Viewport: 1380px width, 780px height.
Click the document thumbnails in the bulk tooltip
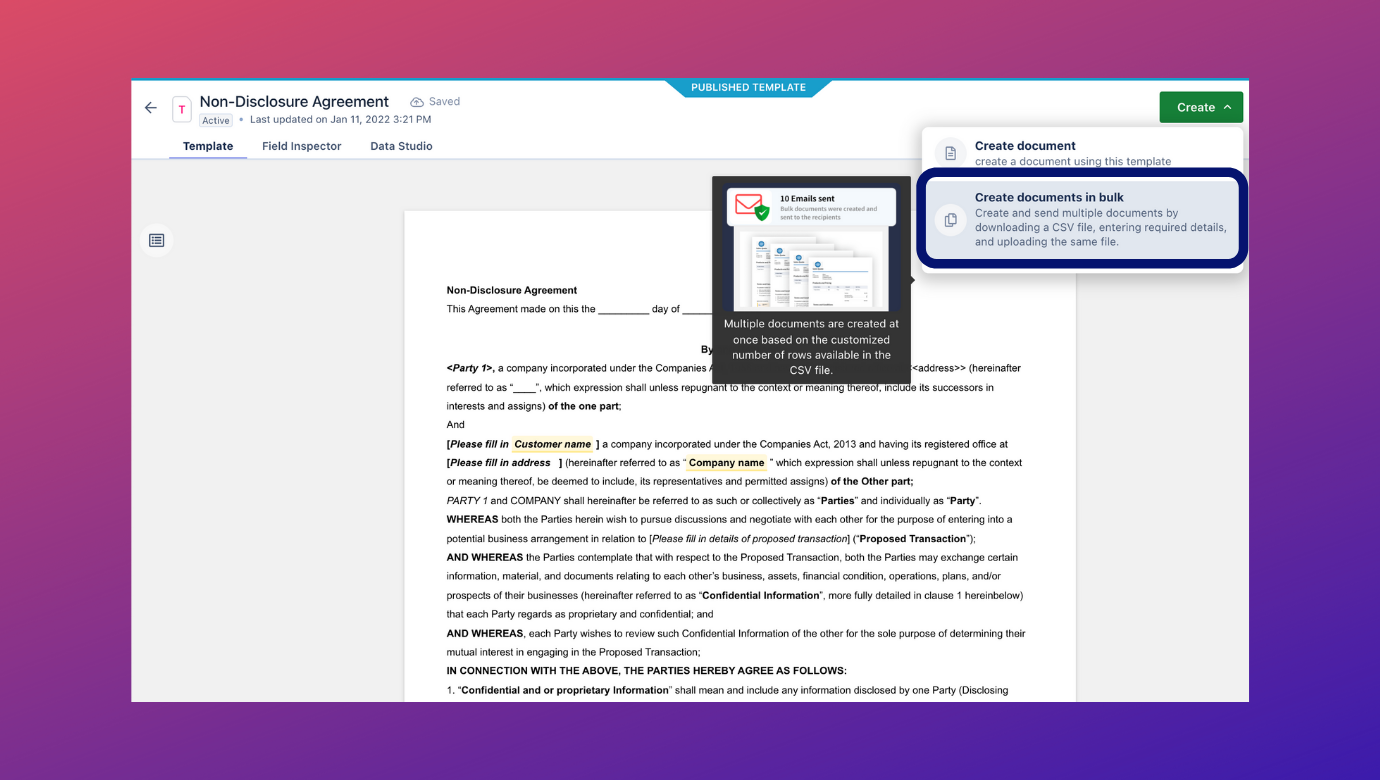[811, 270]
